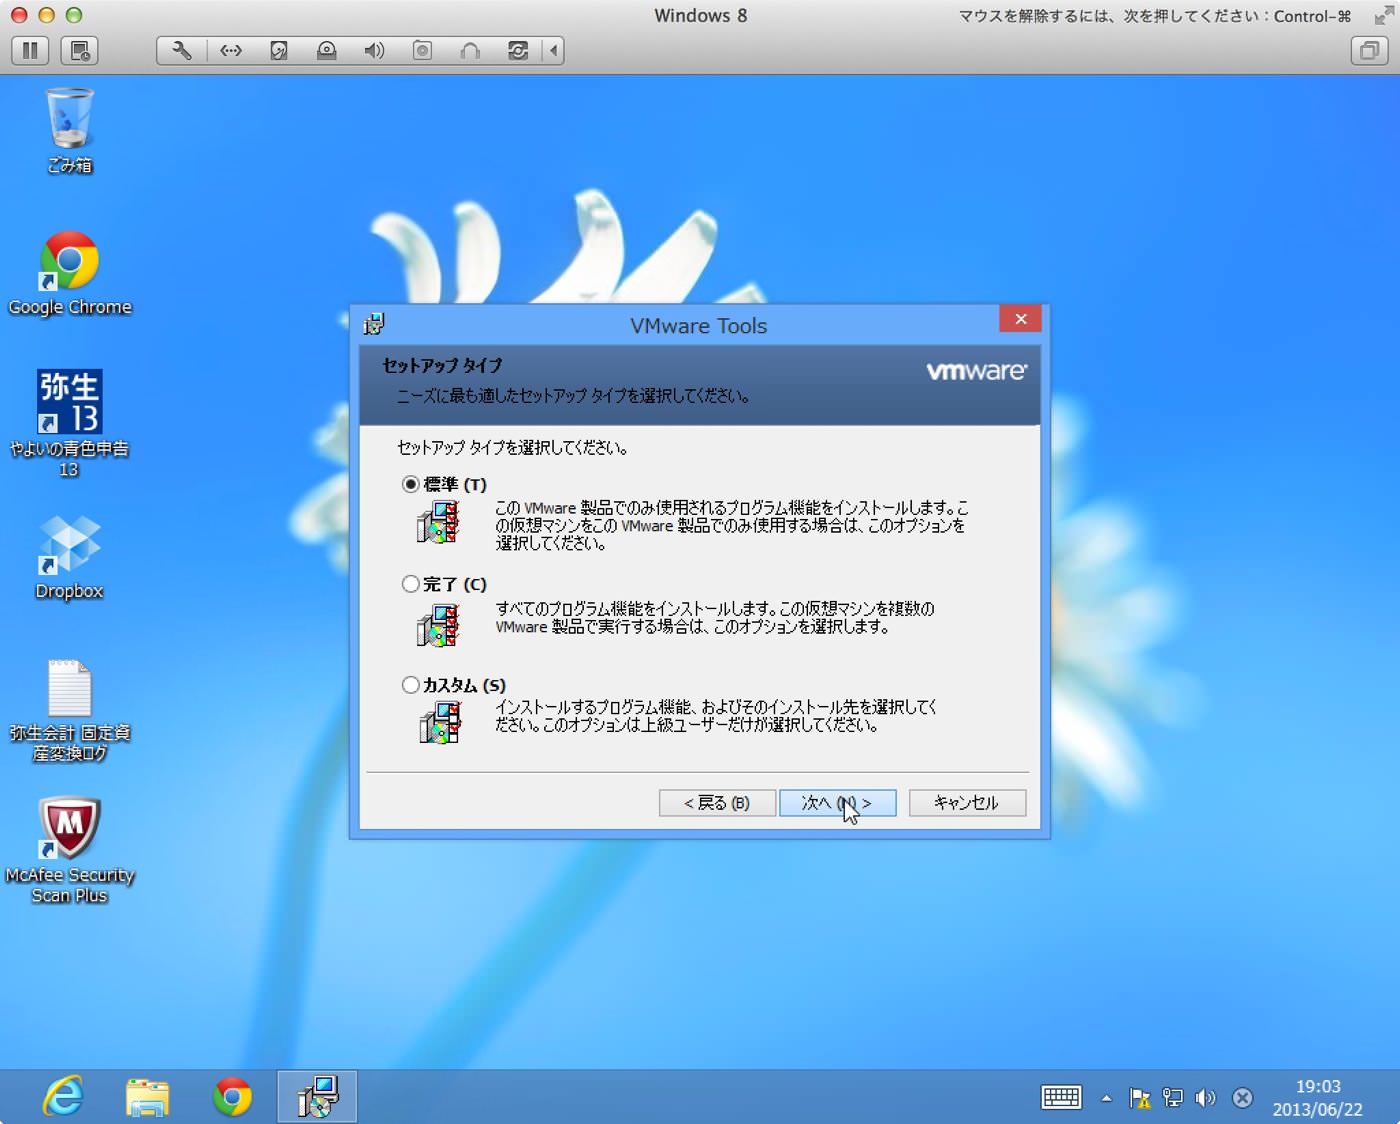1400x1124 pixels.
Task: Pause the virtual machine
Action: 30,50
